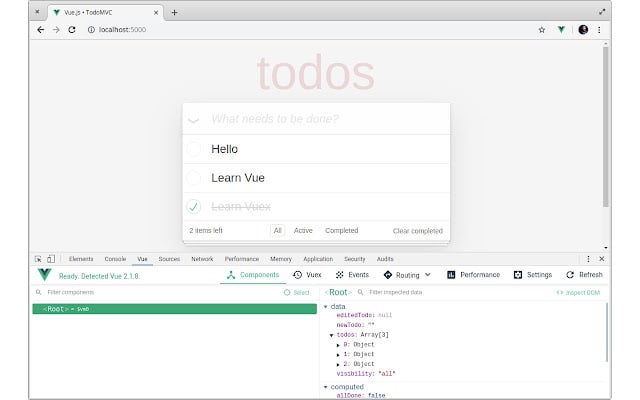Image resolution: width=640 pixels, height=400 pixels.
Task: Click the page vertical scrollbar
Action: pos(606,127)
